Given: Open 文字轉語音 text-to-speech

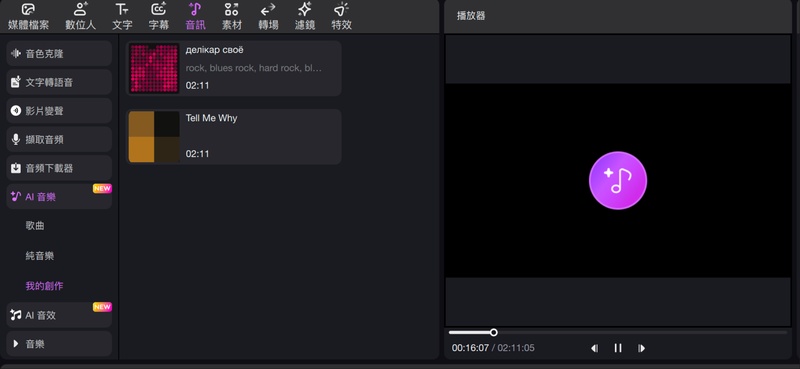Looking at the screenshot, I should (59, 82).
